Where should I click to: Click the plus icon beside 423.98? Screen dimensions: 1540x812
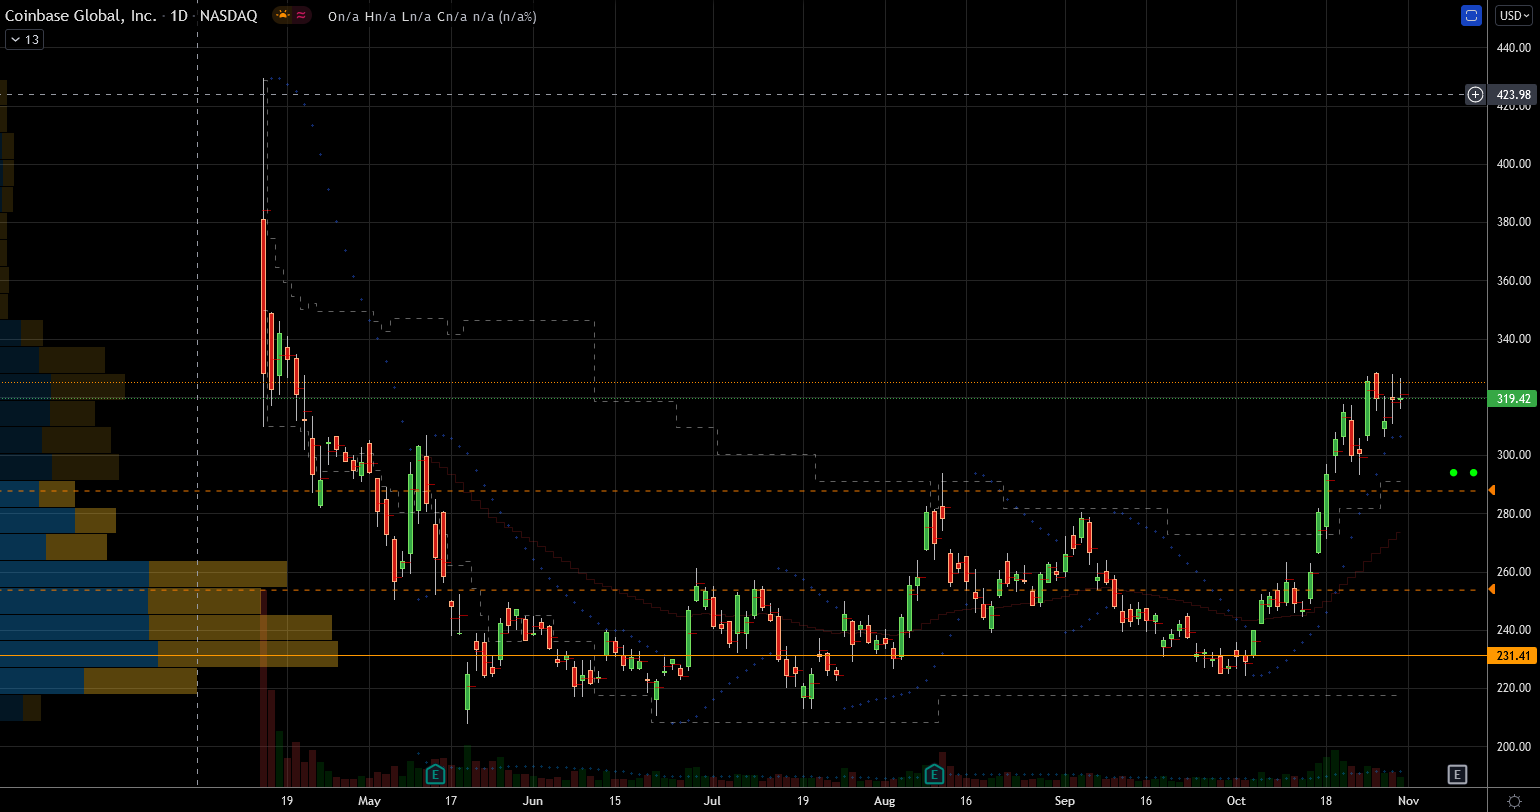click(1476, 95)
